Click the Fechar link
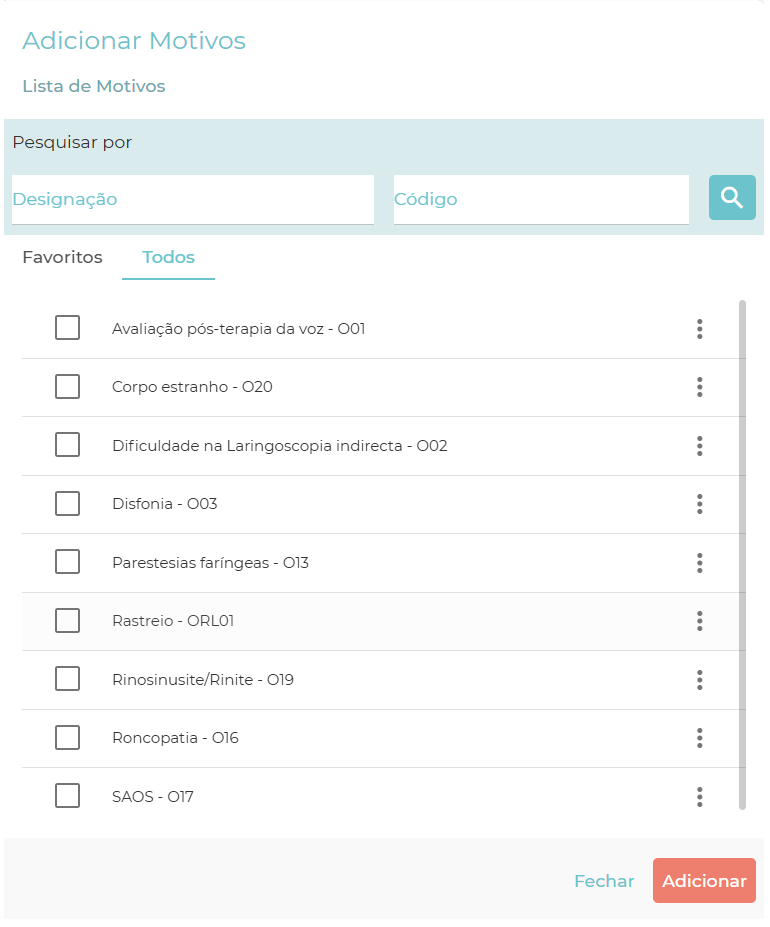Screen dimensions: 770x927 point(604,881)
